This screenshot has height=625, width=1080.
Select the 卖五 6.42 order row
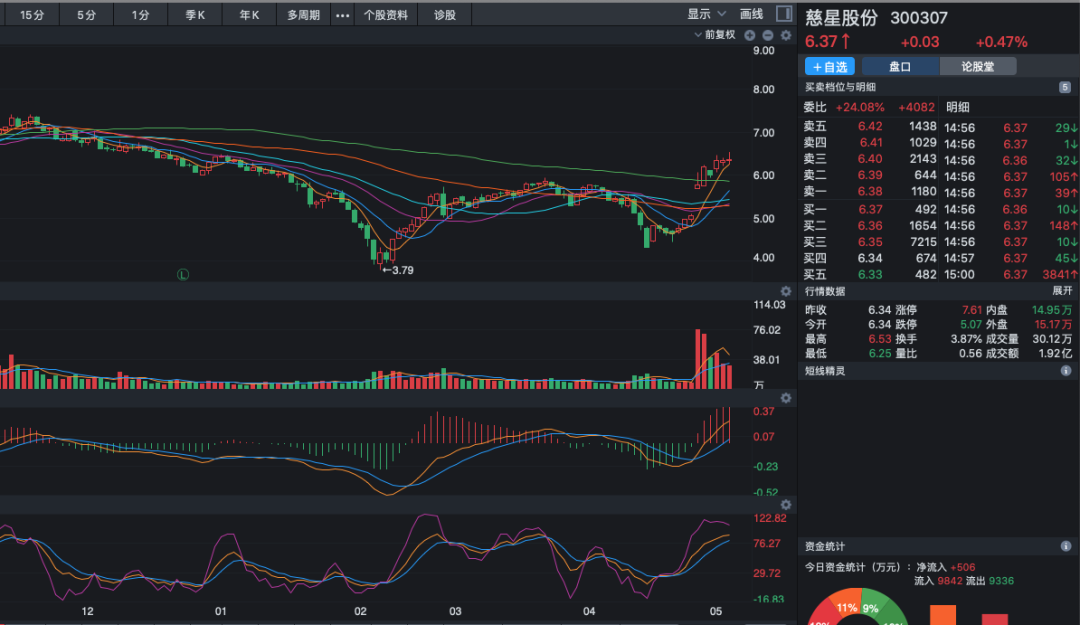tap(870, 127)
